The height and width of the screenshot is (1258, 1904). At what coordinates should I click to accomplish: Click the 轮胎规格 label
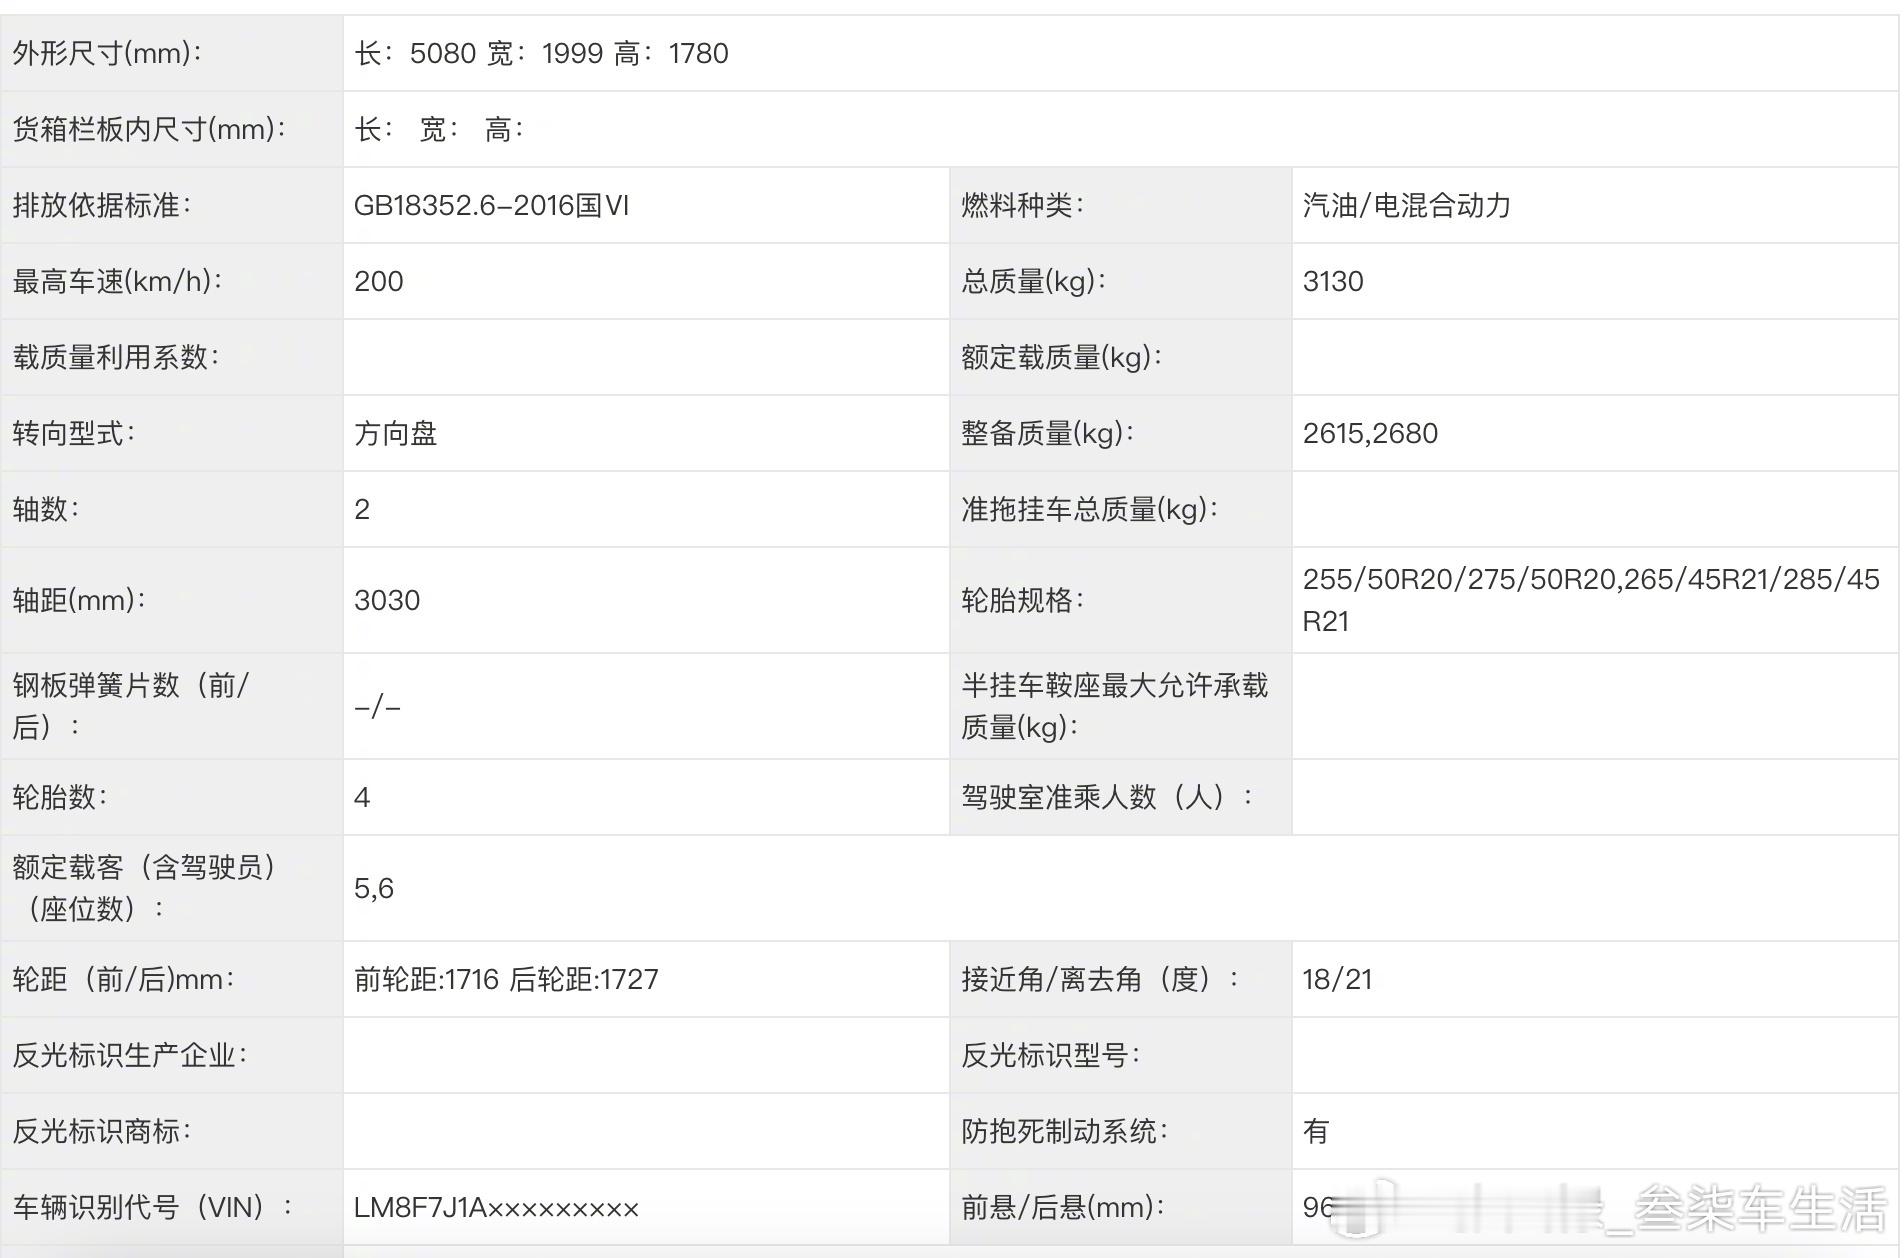click(x=1023, y=600)
